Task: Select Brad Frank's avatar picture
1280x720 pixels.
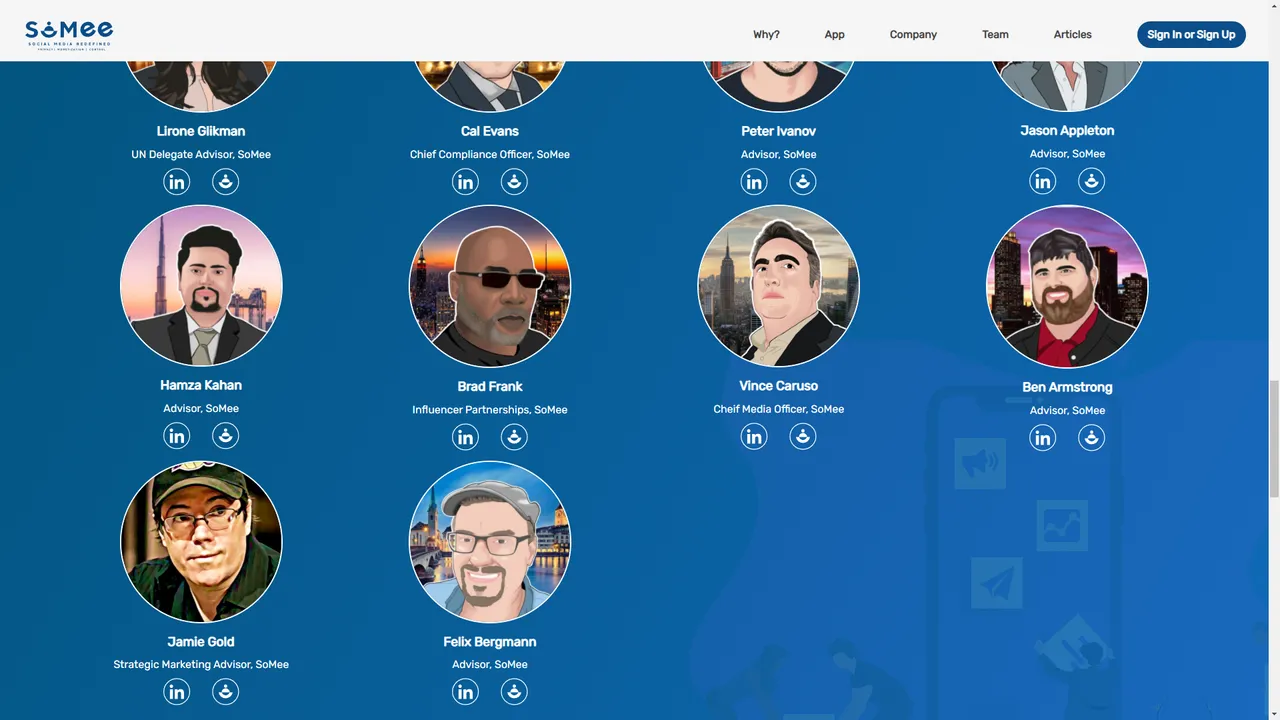Action: click(490, 287)
